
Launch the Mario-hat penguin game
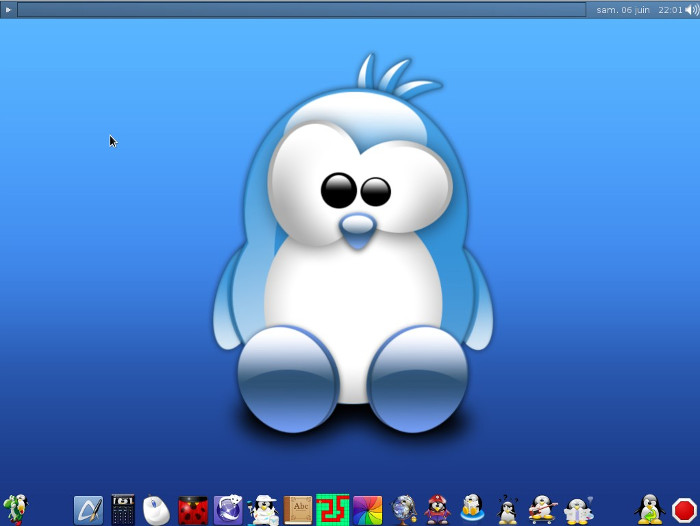tap(437, 510)
